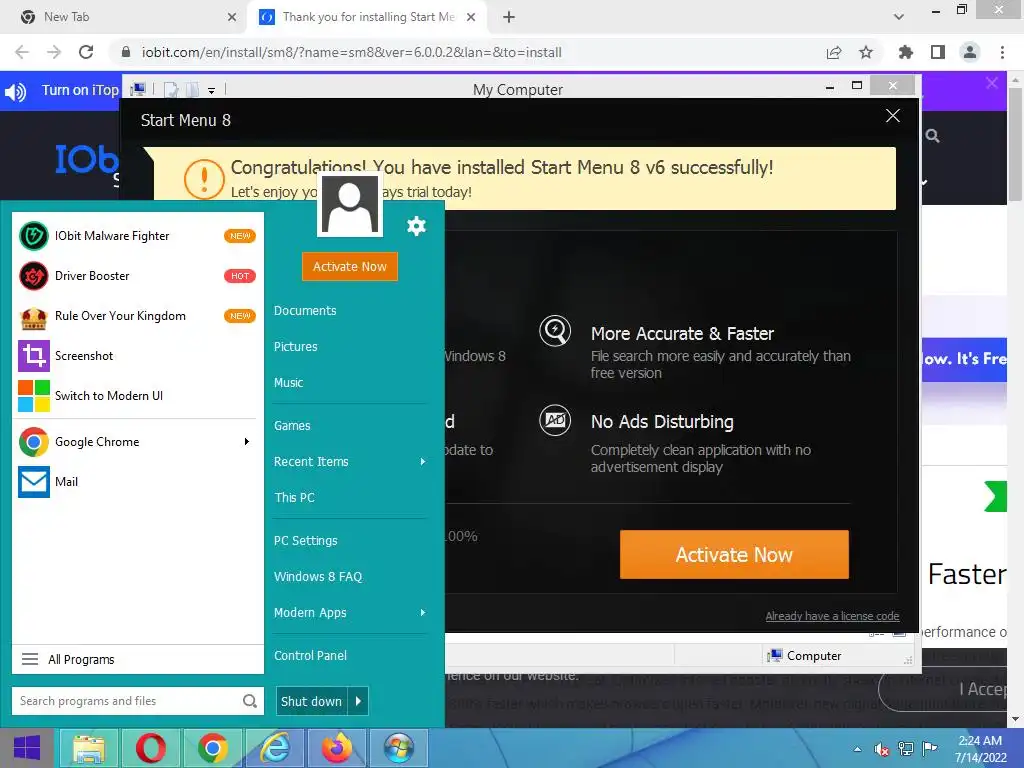Screen dimensions: 1024x768
Task: Click small Activate Now in start menu
Action: [x=349, y=266]
